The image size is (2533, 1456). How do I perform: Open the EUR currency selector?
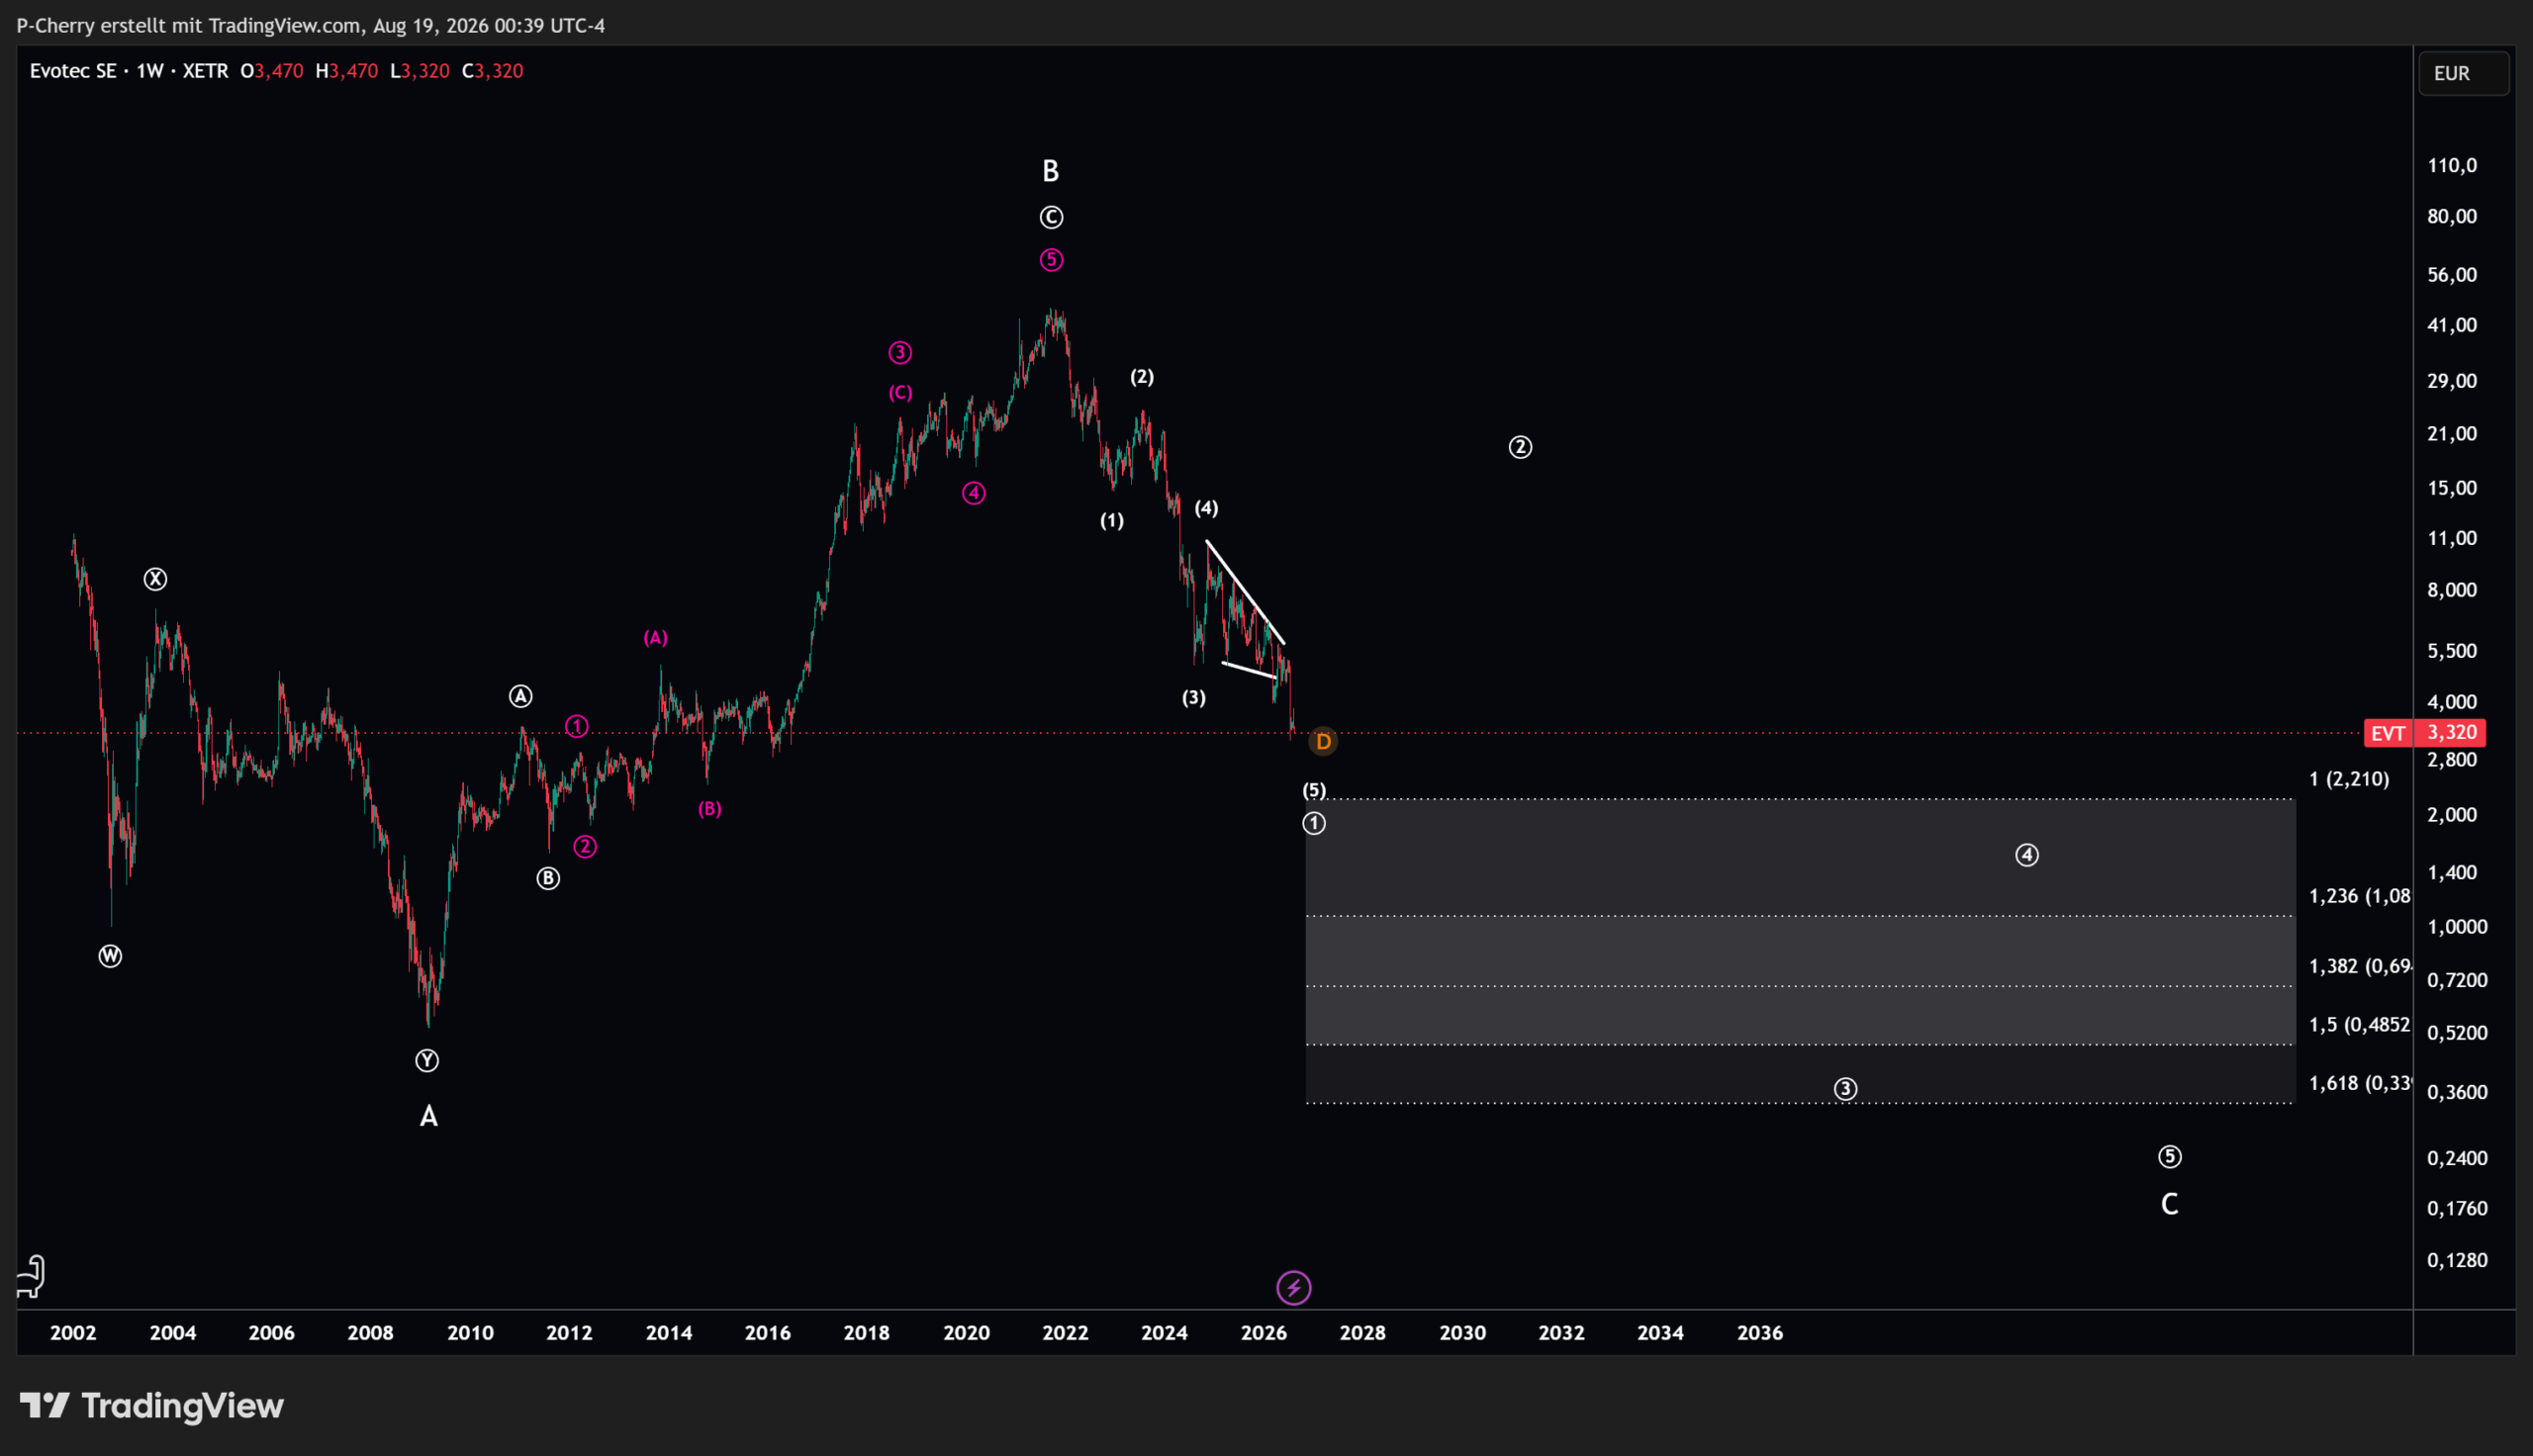[2463, 73]
